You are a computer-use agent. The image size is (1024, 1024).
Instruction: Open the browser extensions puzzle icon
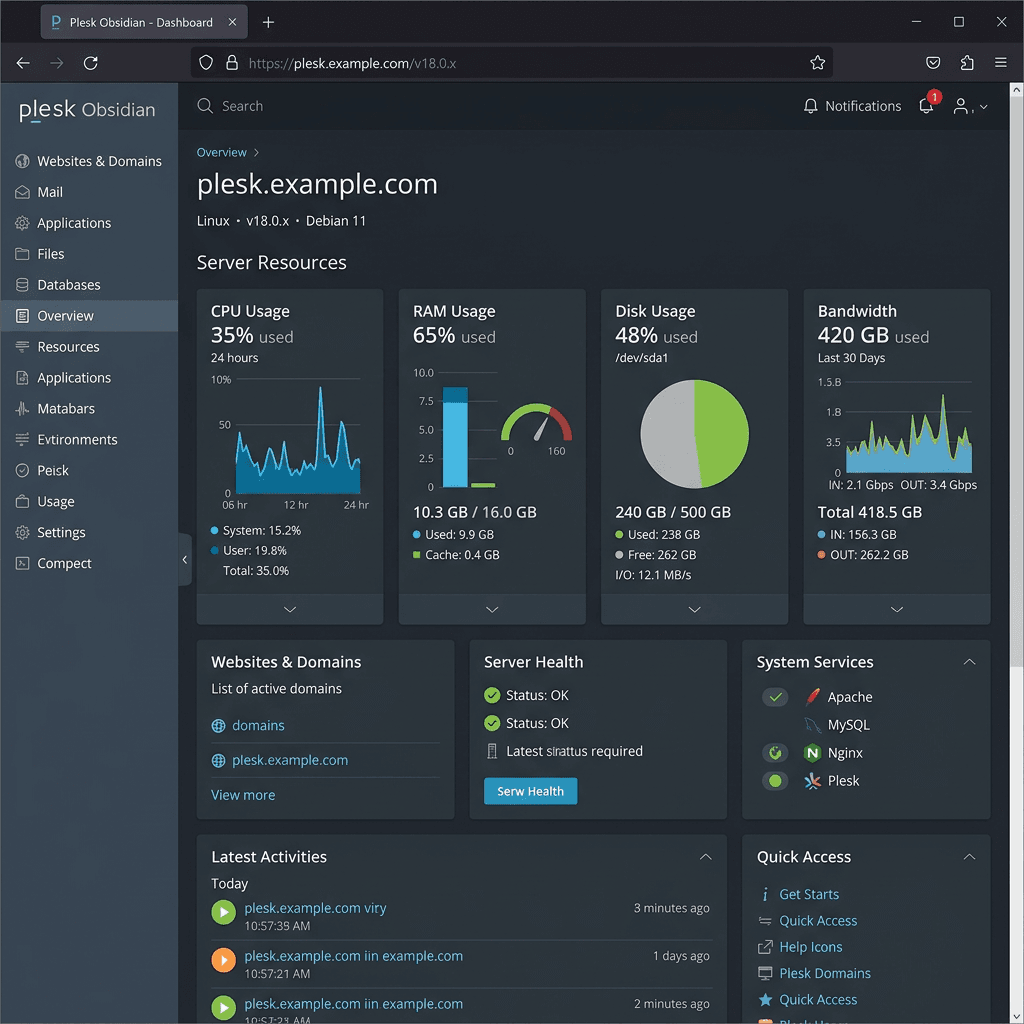tap(967, 63)
